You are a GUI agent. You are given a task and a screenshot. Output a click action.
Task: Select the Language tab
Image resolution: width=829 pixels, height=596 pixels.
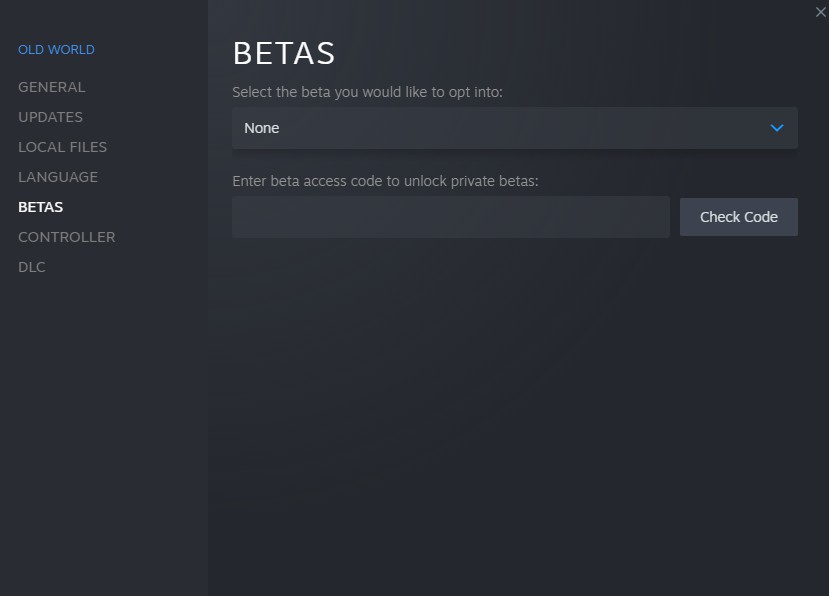click(x=58, y=177)
